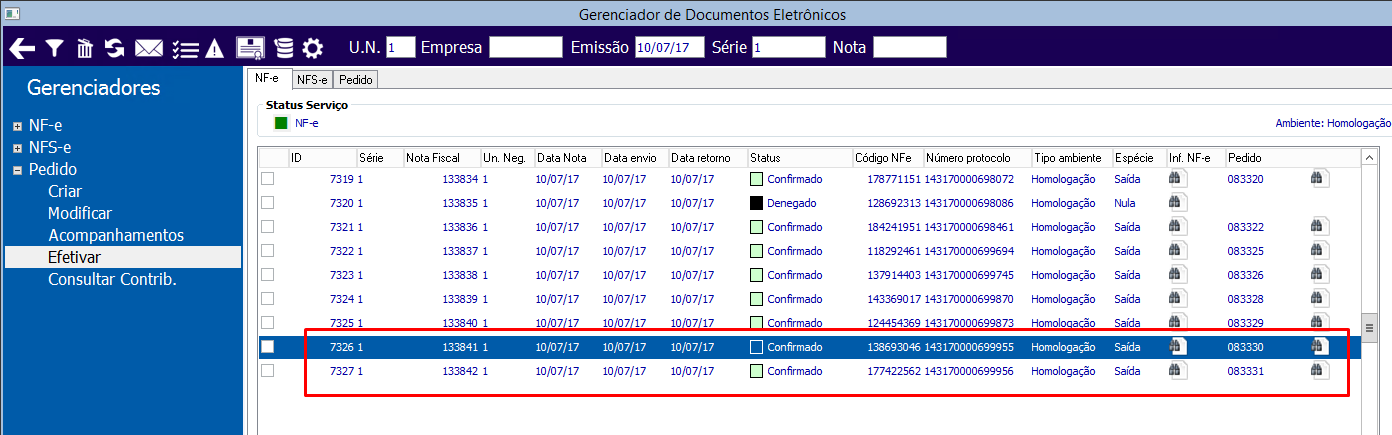Click binoculars icon beside pedido 083331

1320,371
